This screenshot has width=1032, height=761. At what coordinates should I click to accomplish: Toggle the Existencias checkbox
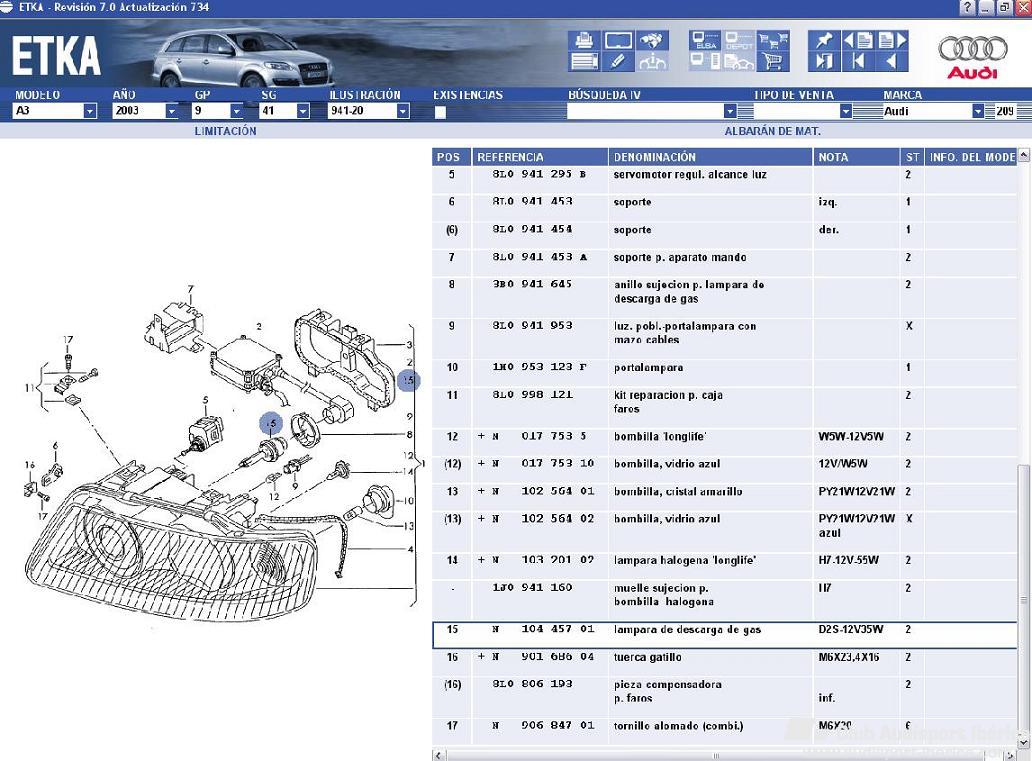[x=440, y=112]
